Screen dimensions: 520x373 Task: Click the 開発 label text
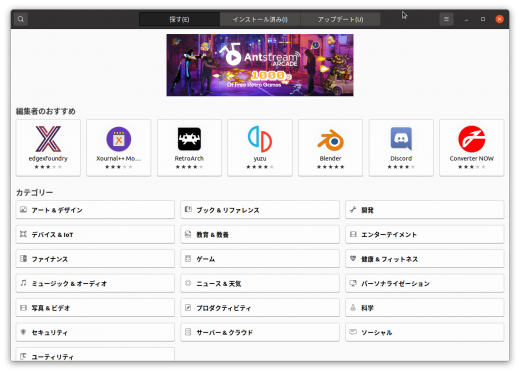click(367, 210)
